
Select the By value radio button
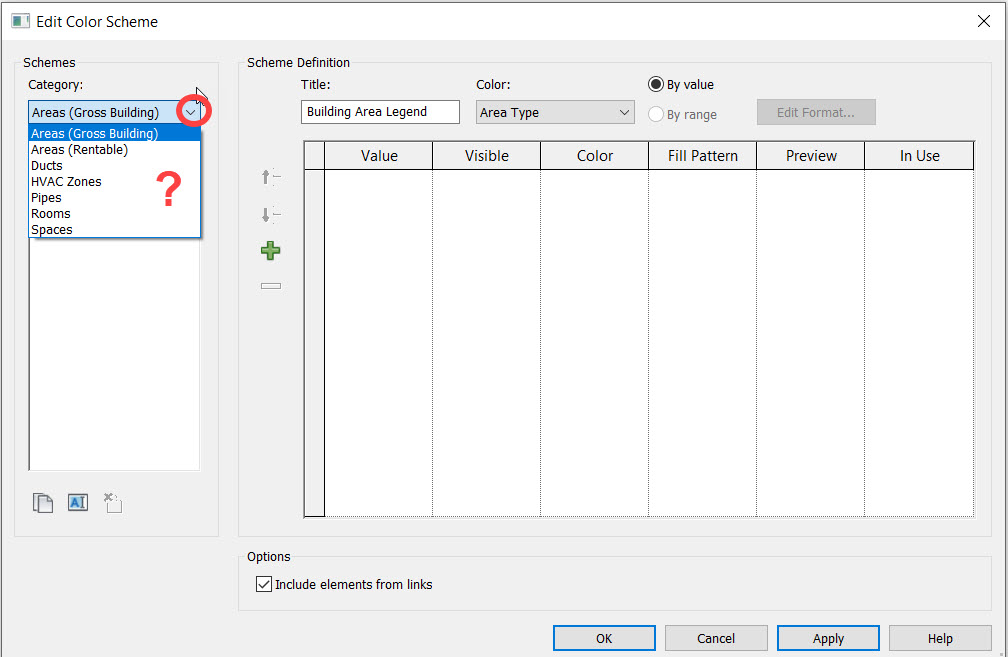pyautogui.click(x=657, y=85)
